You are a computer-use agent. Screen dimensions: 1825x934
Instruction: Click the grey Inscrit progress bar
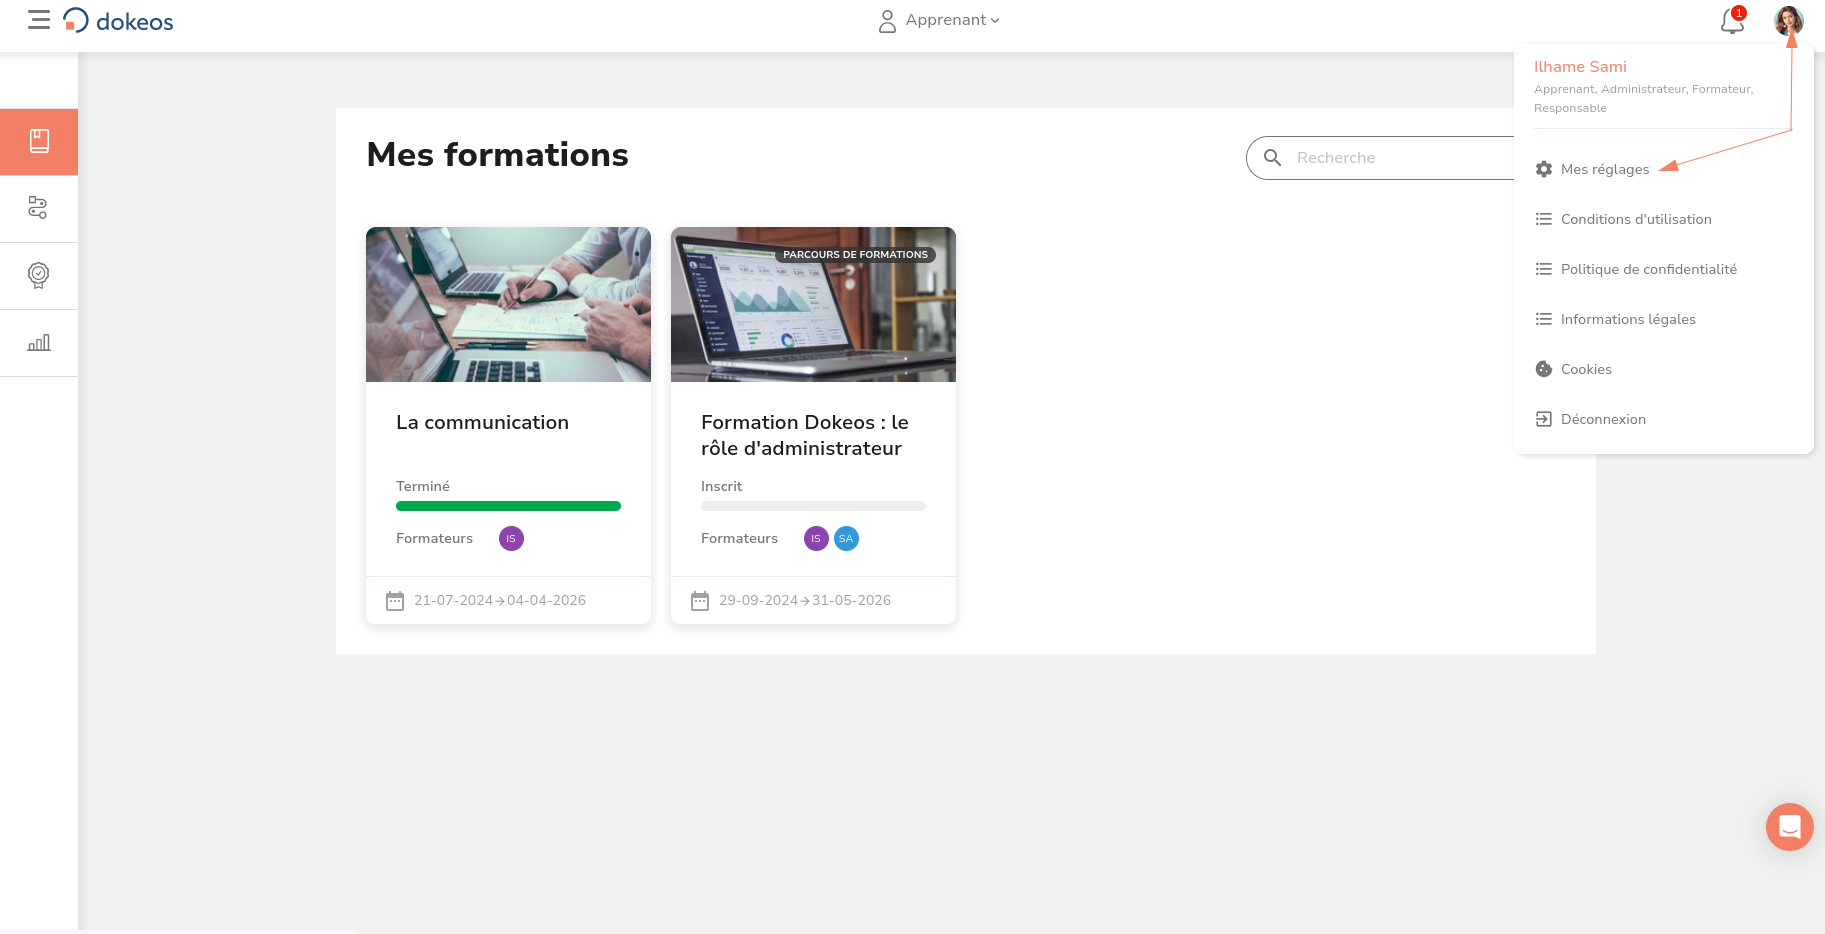click(x=813, y=506)
